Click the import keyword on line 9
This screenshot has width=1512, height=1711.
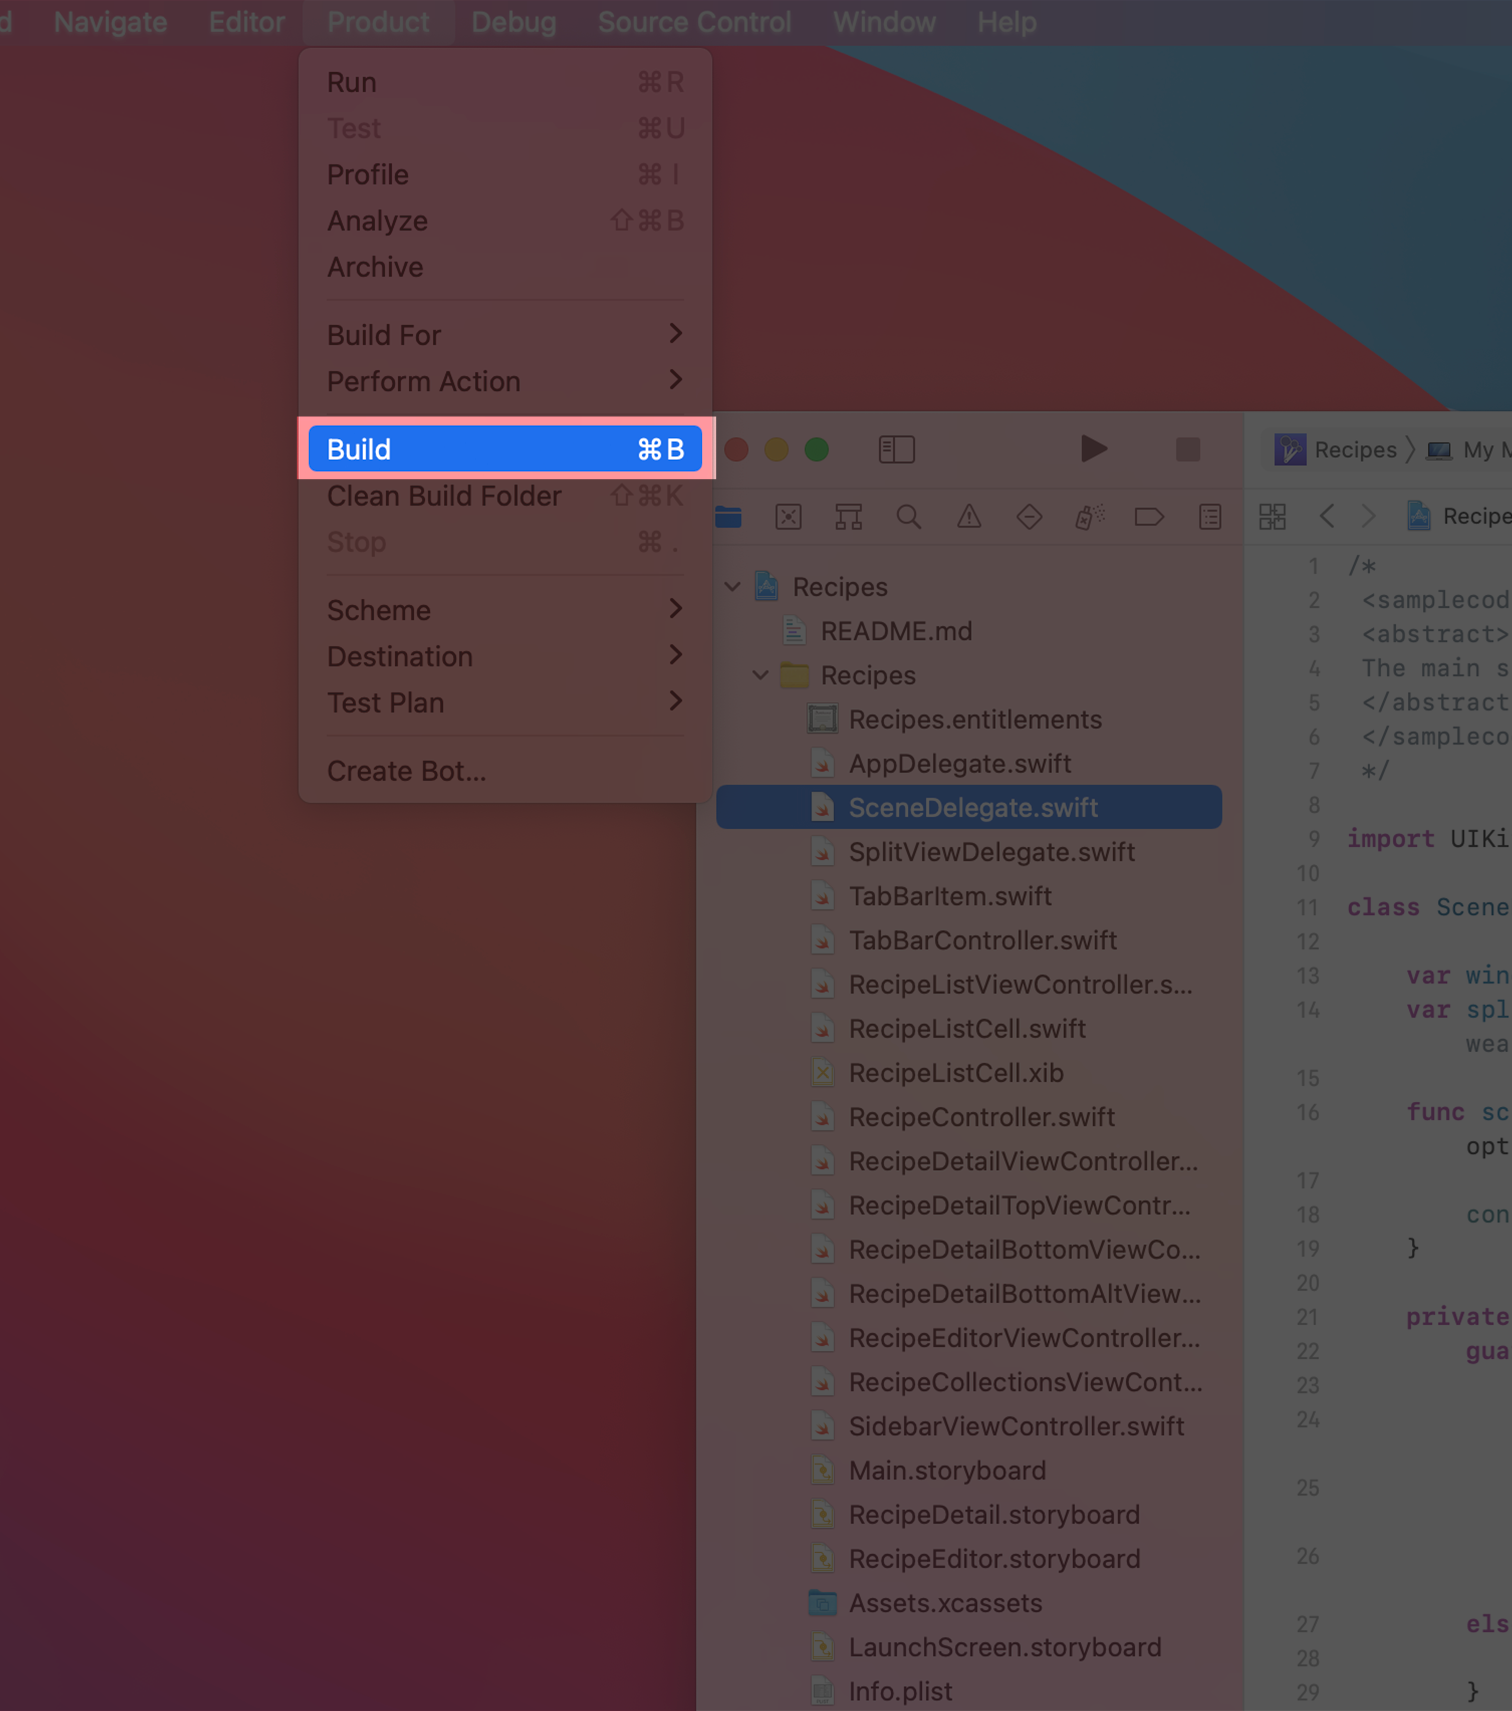1390,839
